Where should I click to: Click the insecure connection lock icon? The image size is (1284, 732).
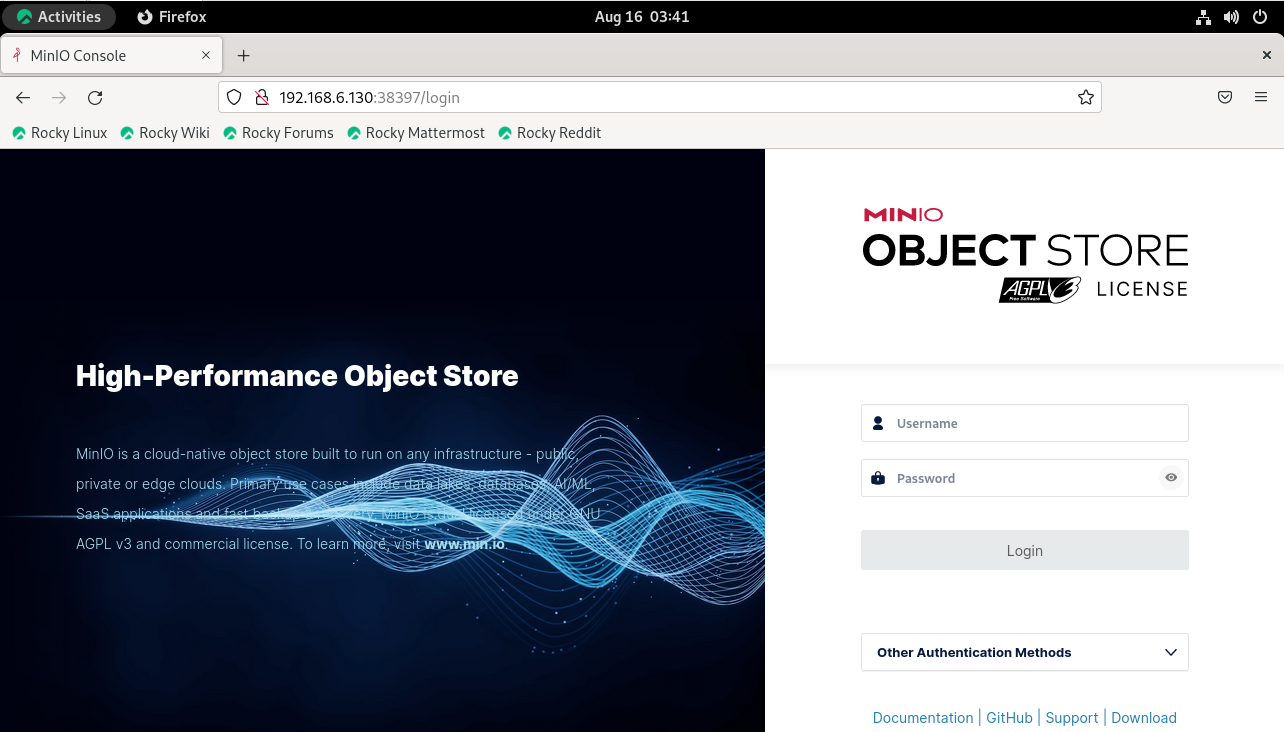tap(262, 97)
